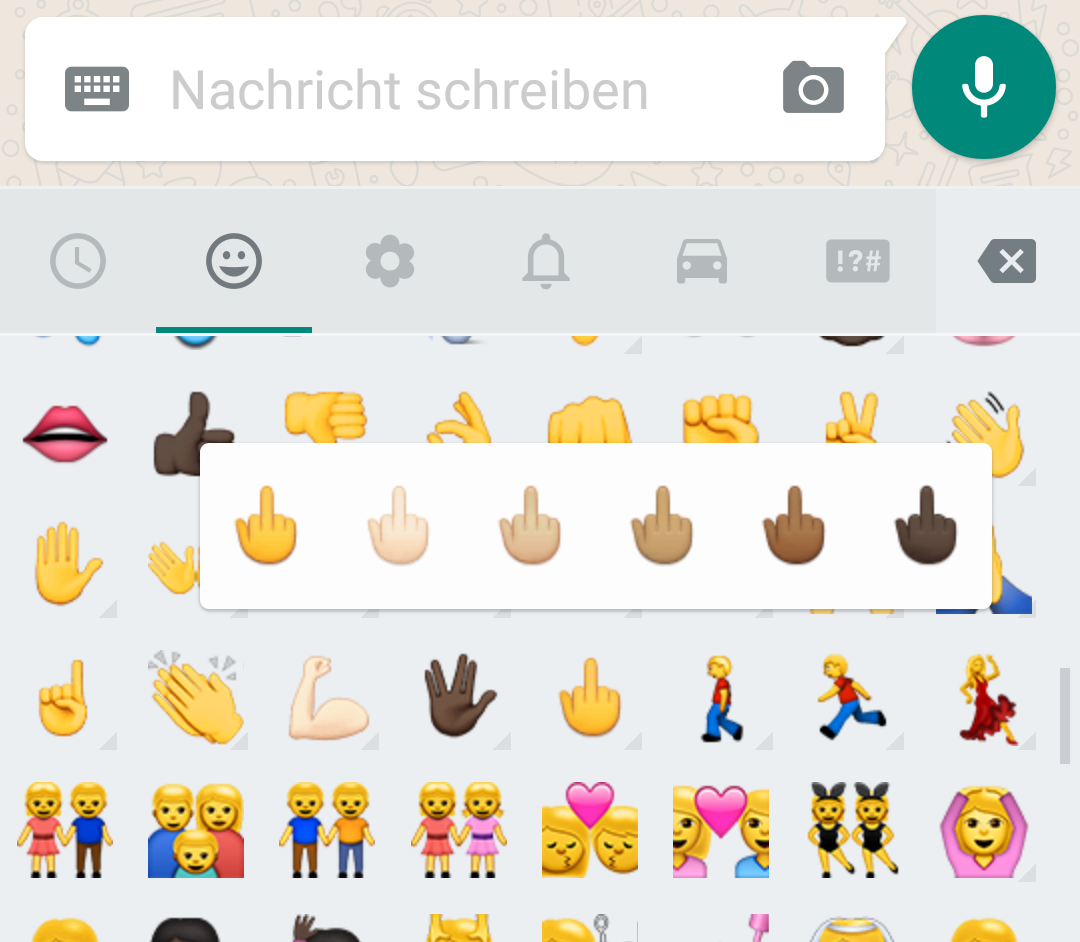This screenshot has height=942, width=1080.
Task: Open the car travel emoji tab
Action: 702,261
